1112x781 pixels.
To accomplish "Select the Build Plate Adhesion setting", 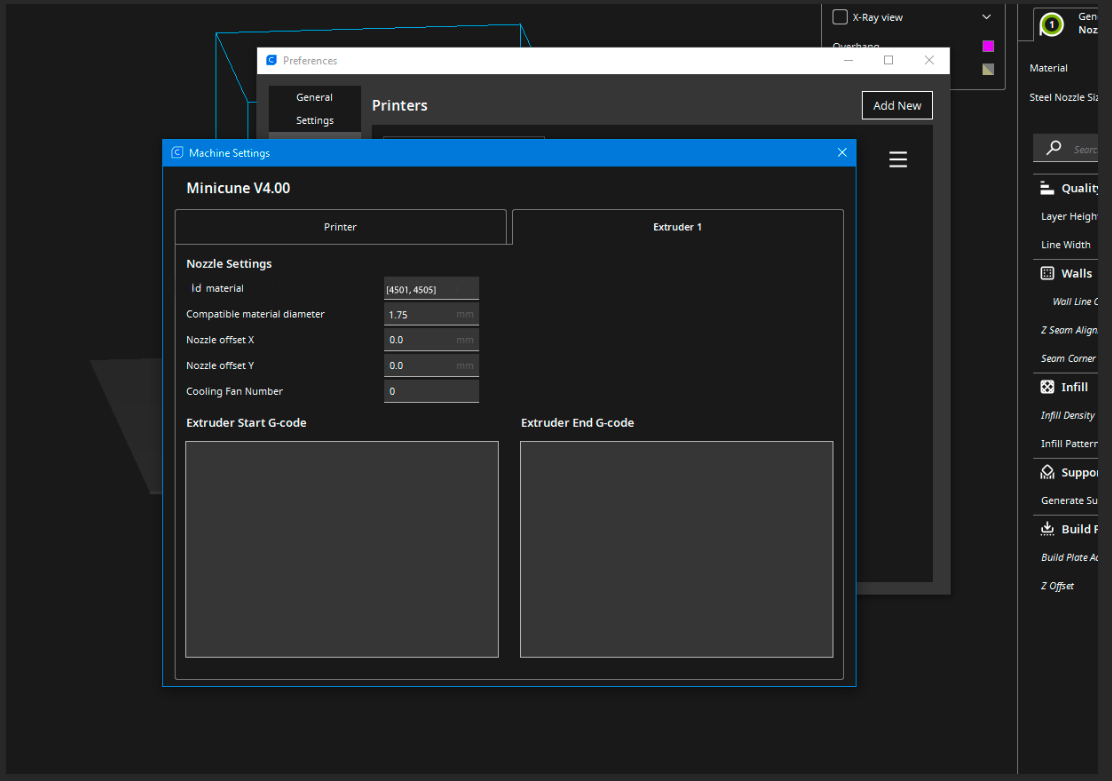I will click(x=1069, y=558).
